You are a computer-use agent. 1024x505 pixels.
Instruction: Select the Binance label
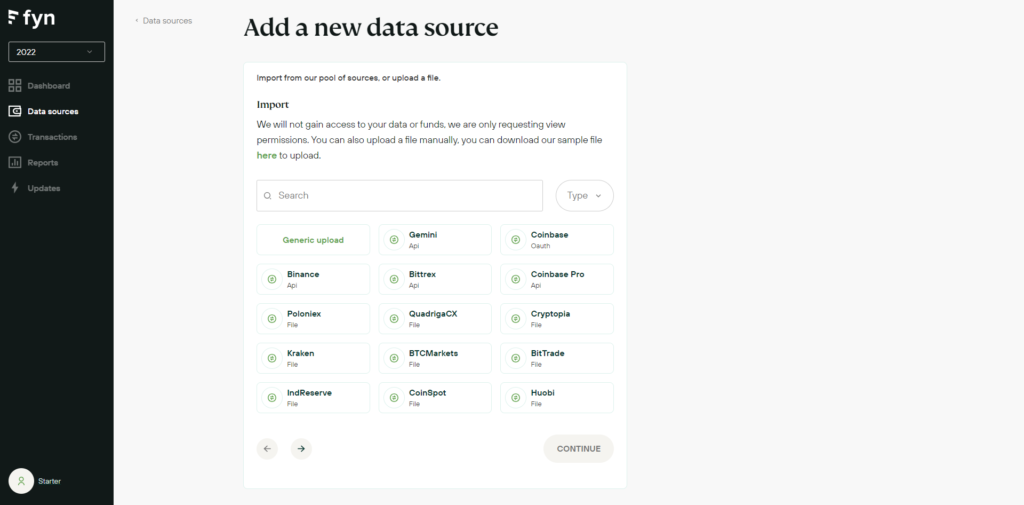[303, 274]
